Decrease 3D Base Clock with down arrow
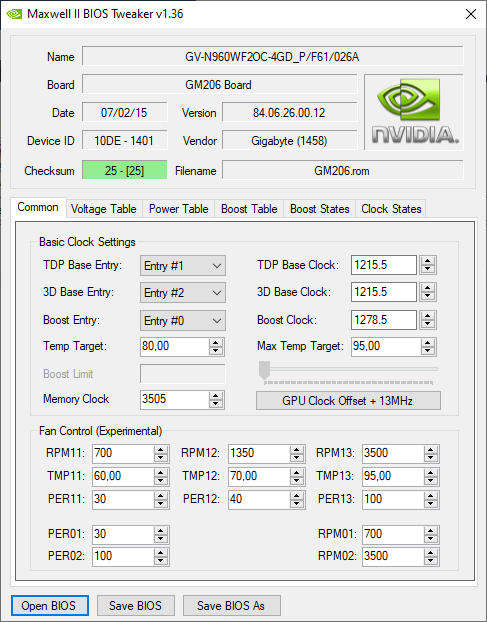487x622 pixels. 428,296
